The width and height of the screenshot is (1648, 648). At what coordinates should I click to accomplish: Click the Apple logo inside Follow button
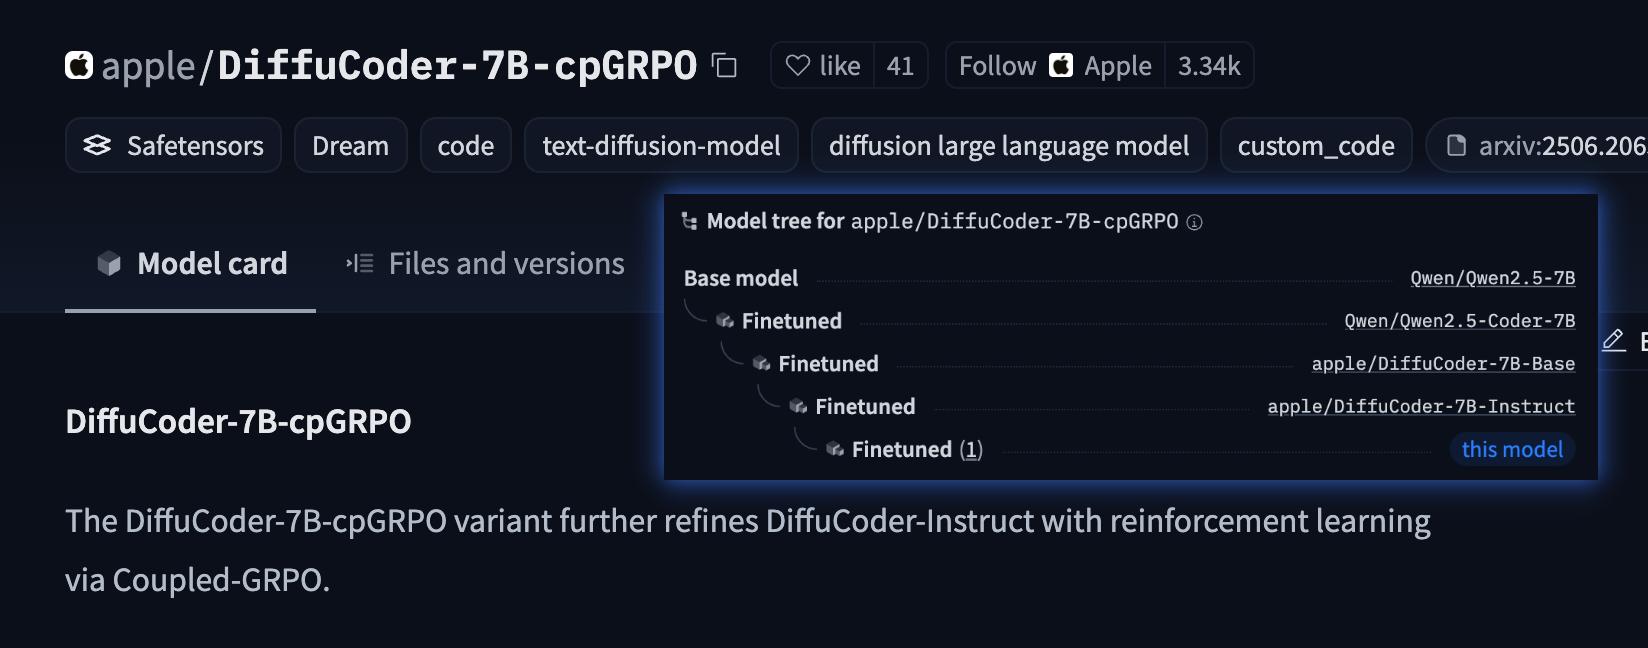pyautogui.click(x=1062, y=64)
